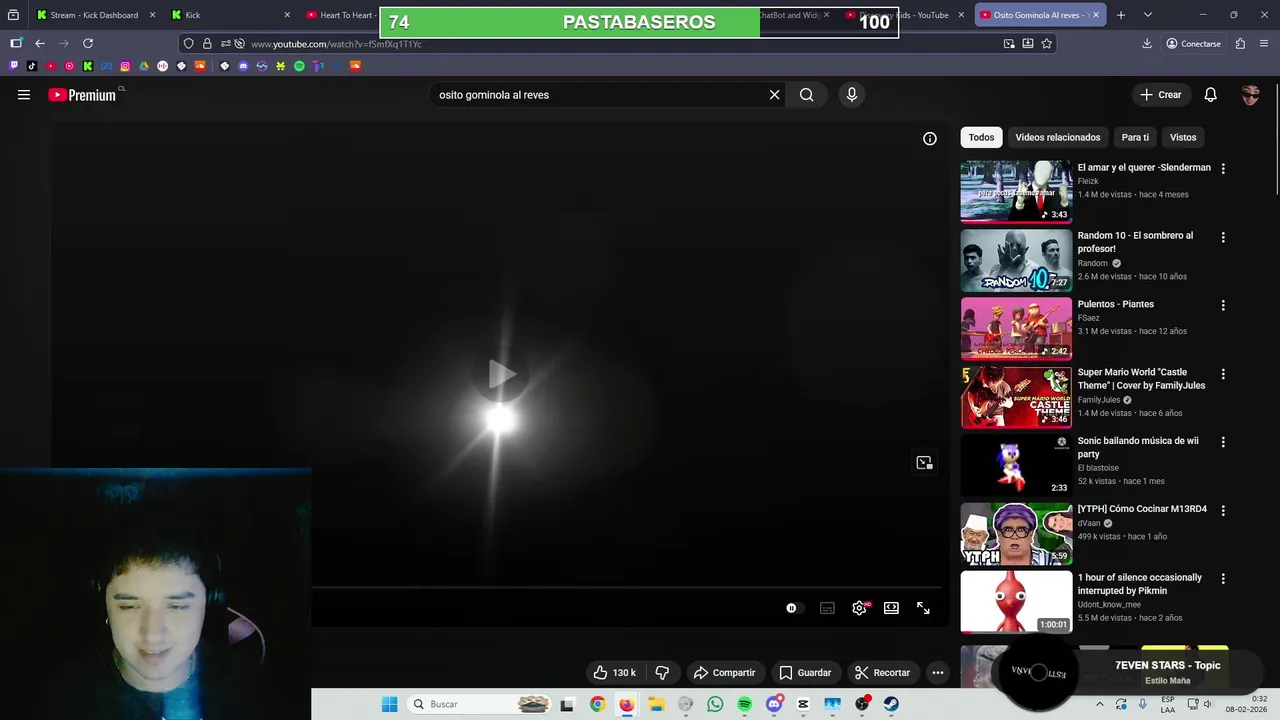
Task: Click the taskbar Buscar search box
Action: [x=480, y=704]
